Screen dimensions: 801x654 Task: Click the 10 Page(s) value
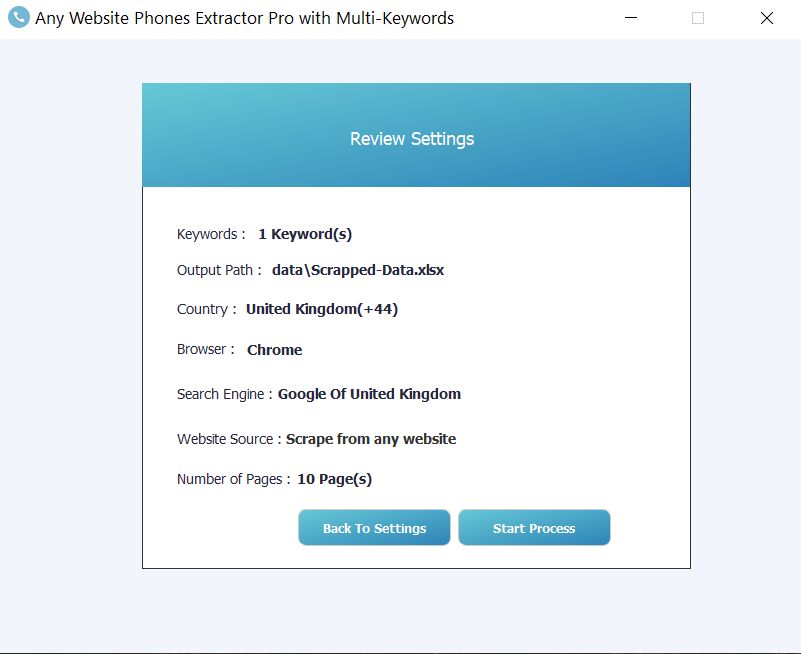335,479
